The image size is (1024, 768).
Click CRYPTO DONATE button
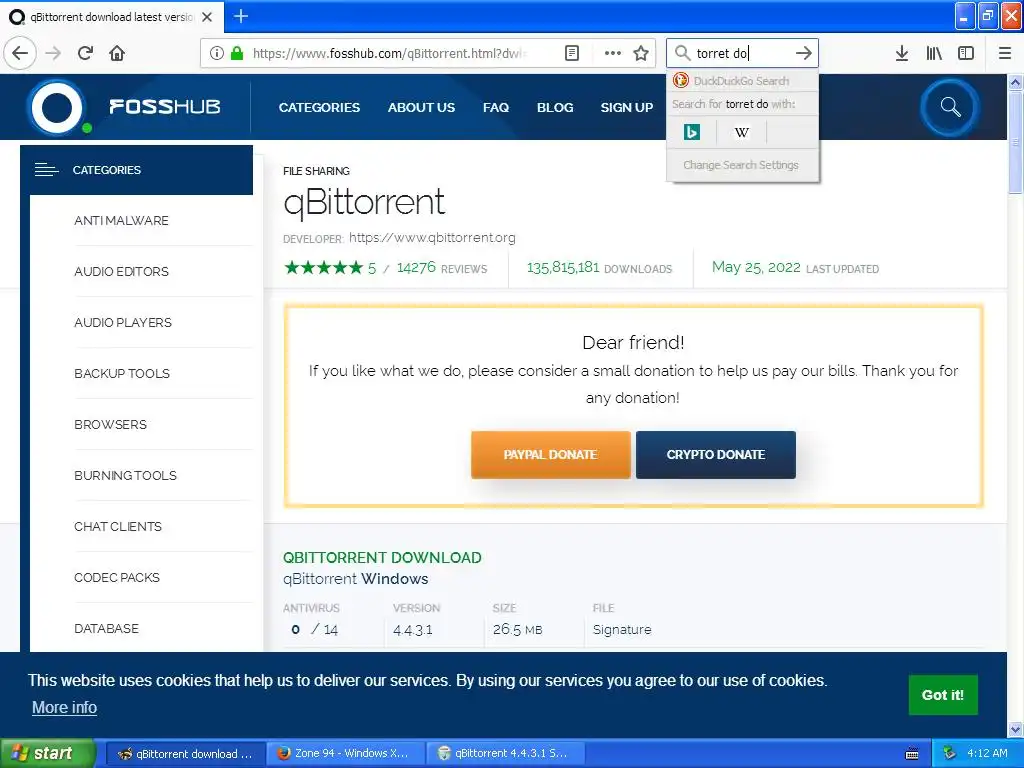716,455
